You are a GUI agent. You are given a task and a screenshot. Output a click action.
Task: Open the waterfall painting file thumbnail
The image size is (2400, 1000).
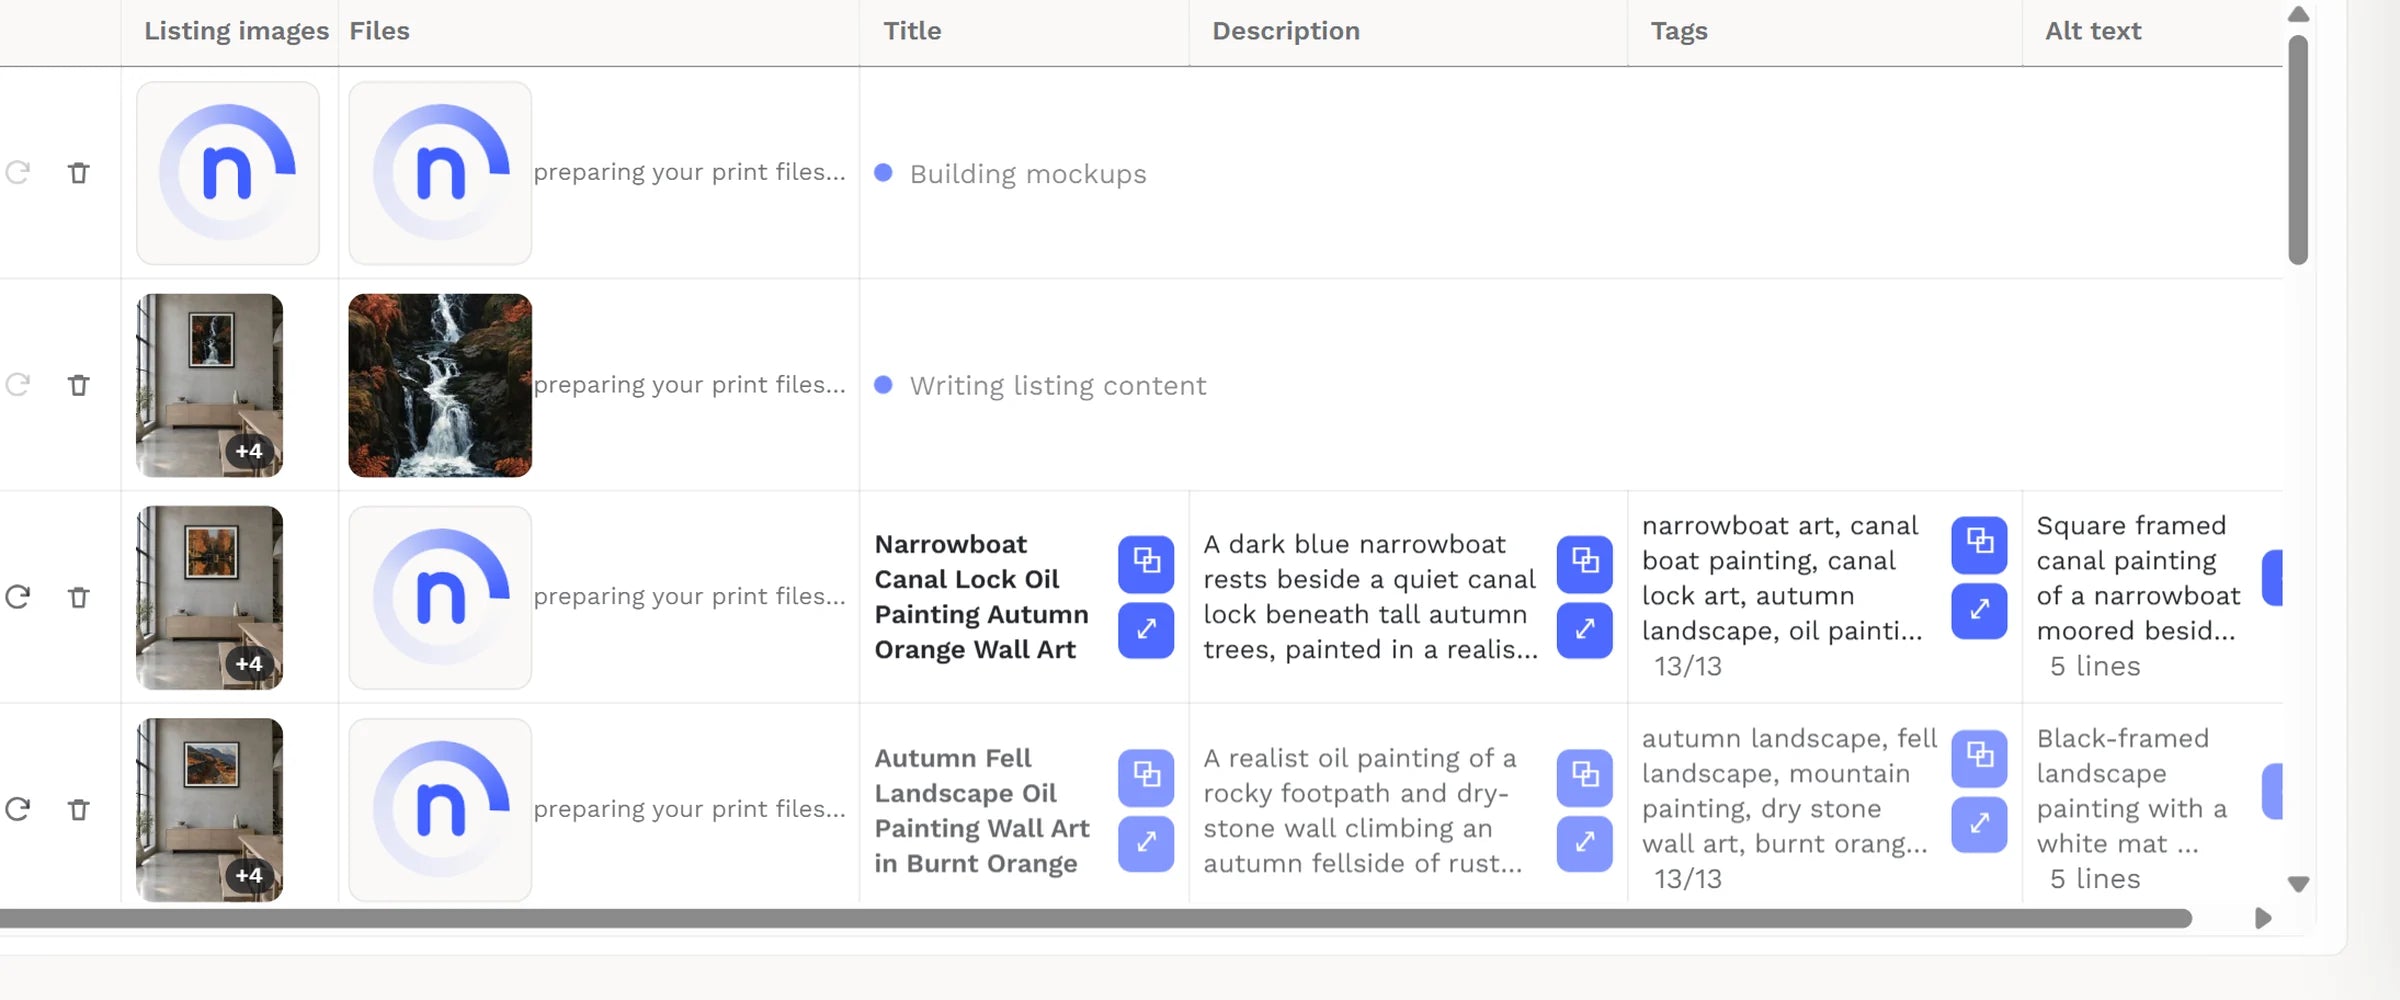pyautogui.click(x=440, y=385)
